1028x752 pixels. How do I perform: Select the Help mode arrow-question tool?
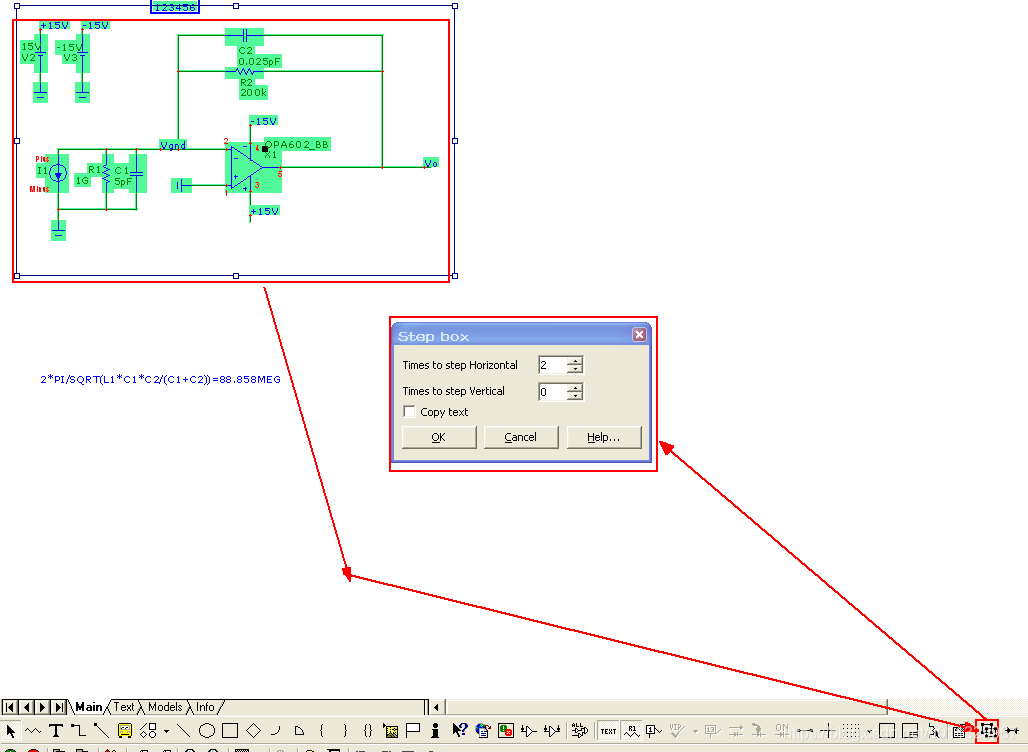point(460,730)
